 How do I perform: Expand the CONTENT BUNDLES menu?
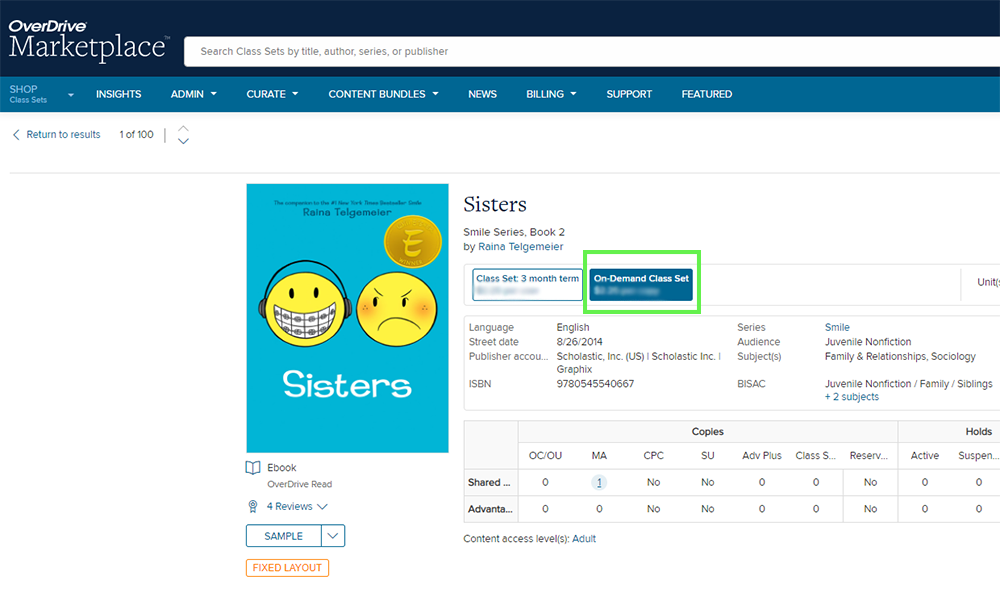[383, 94]
